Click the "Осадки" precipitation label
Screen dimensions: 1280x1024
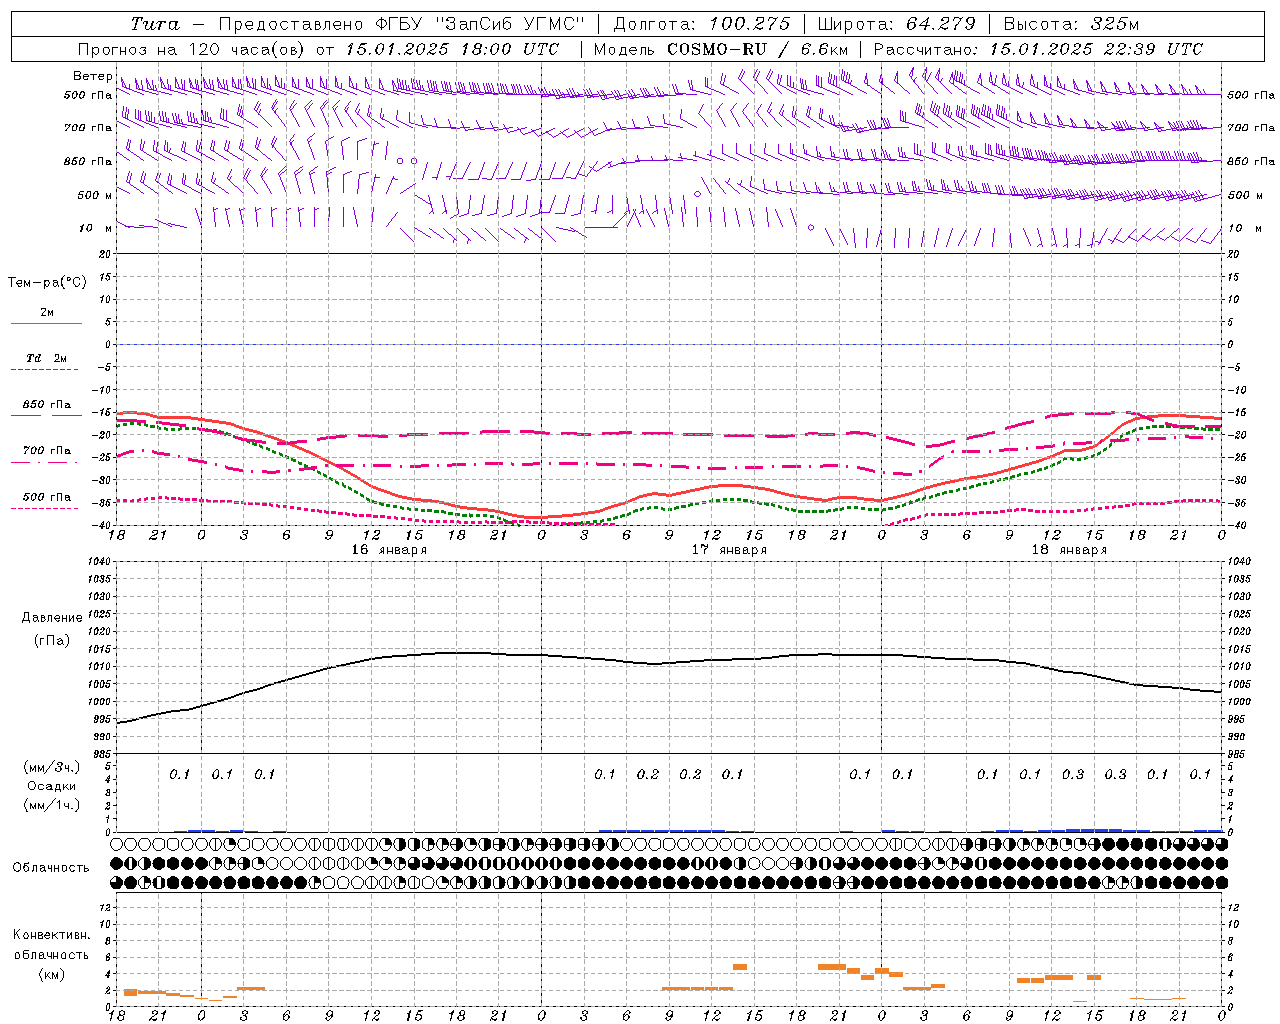(52, 786)
